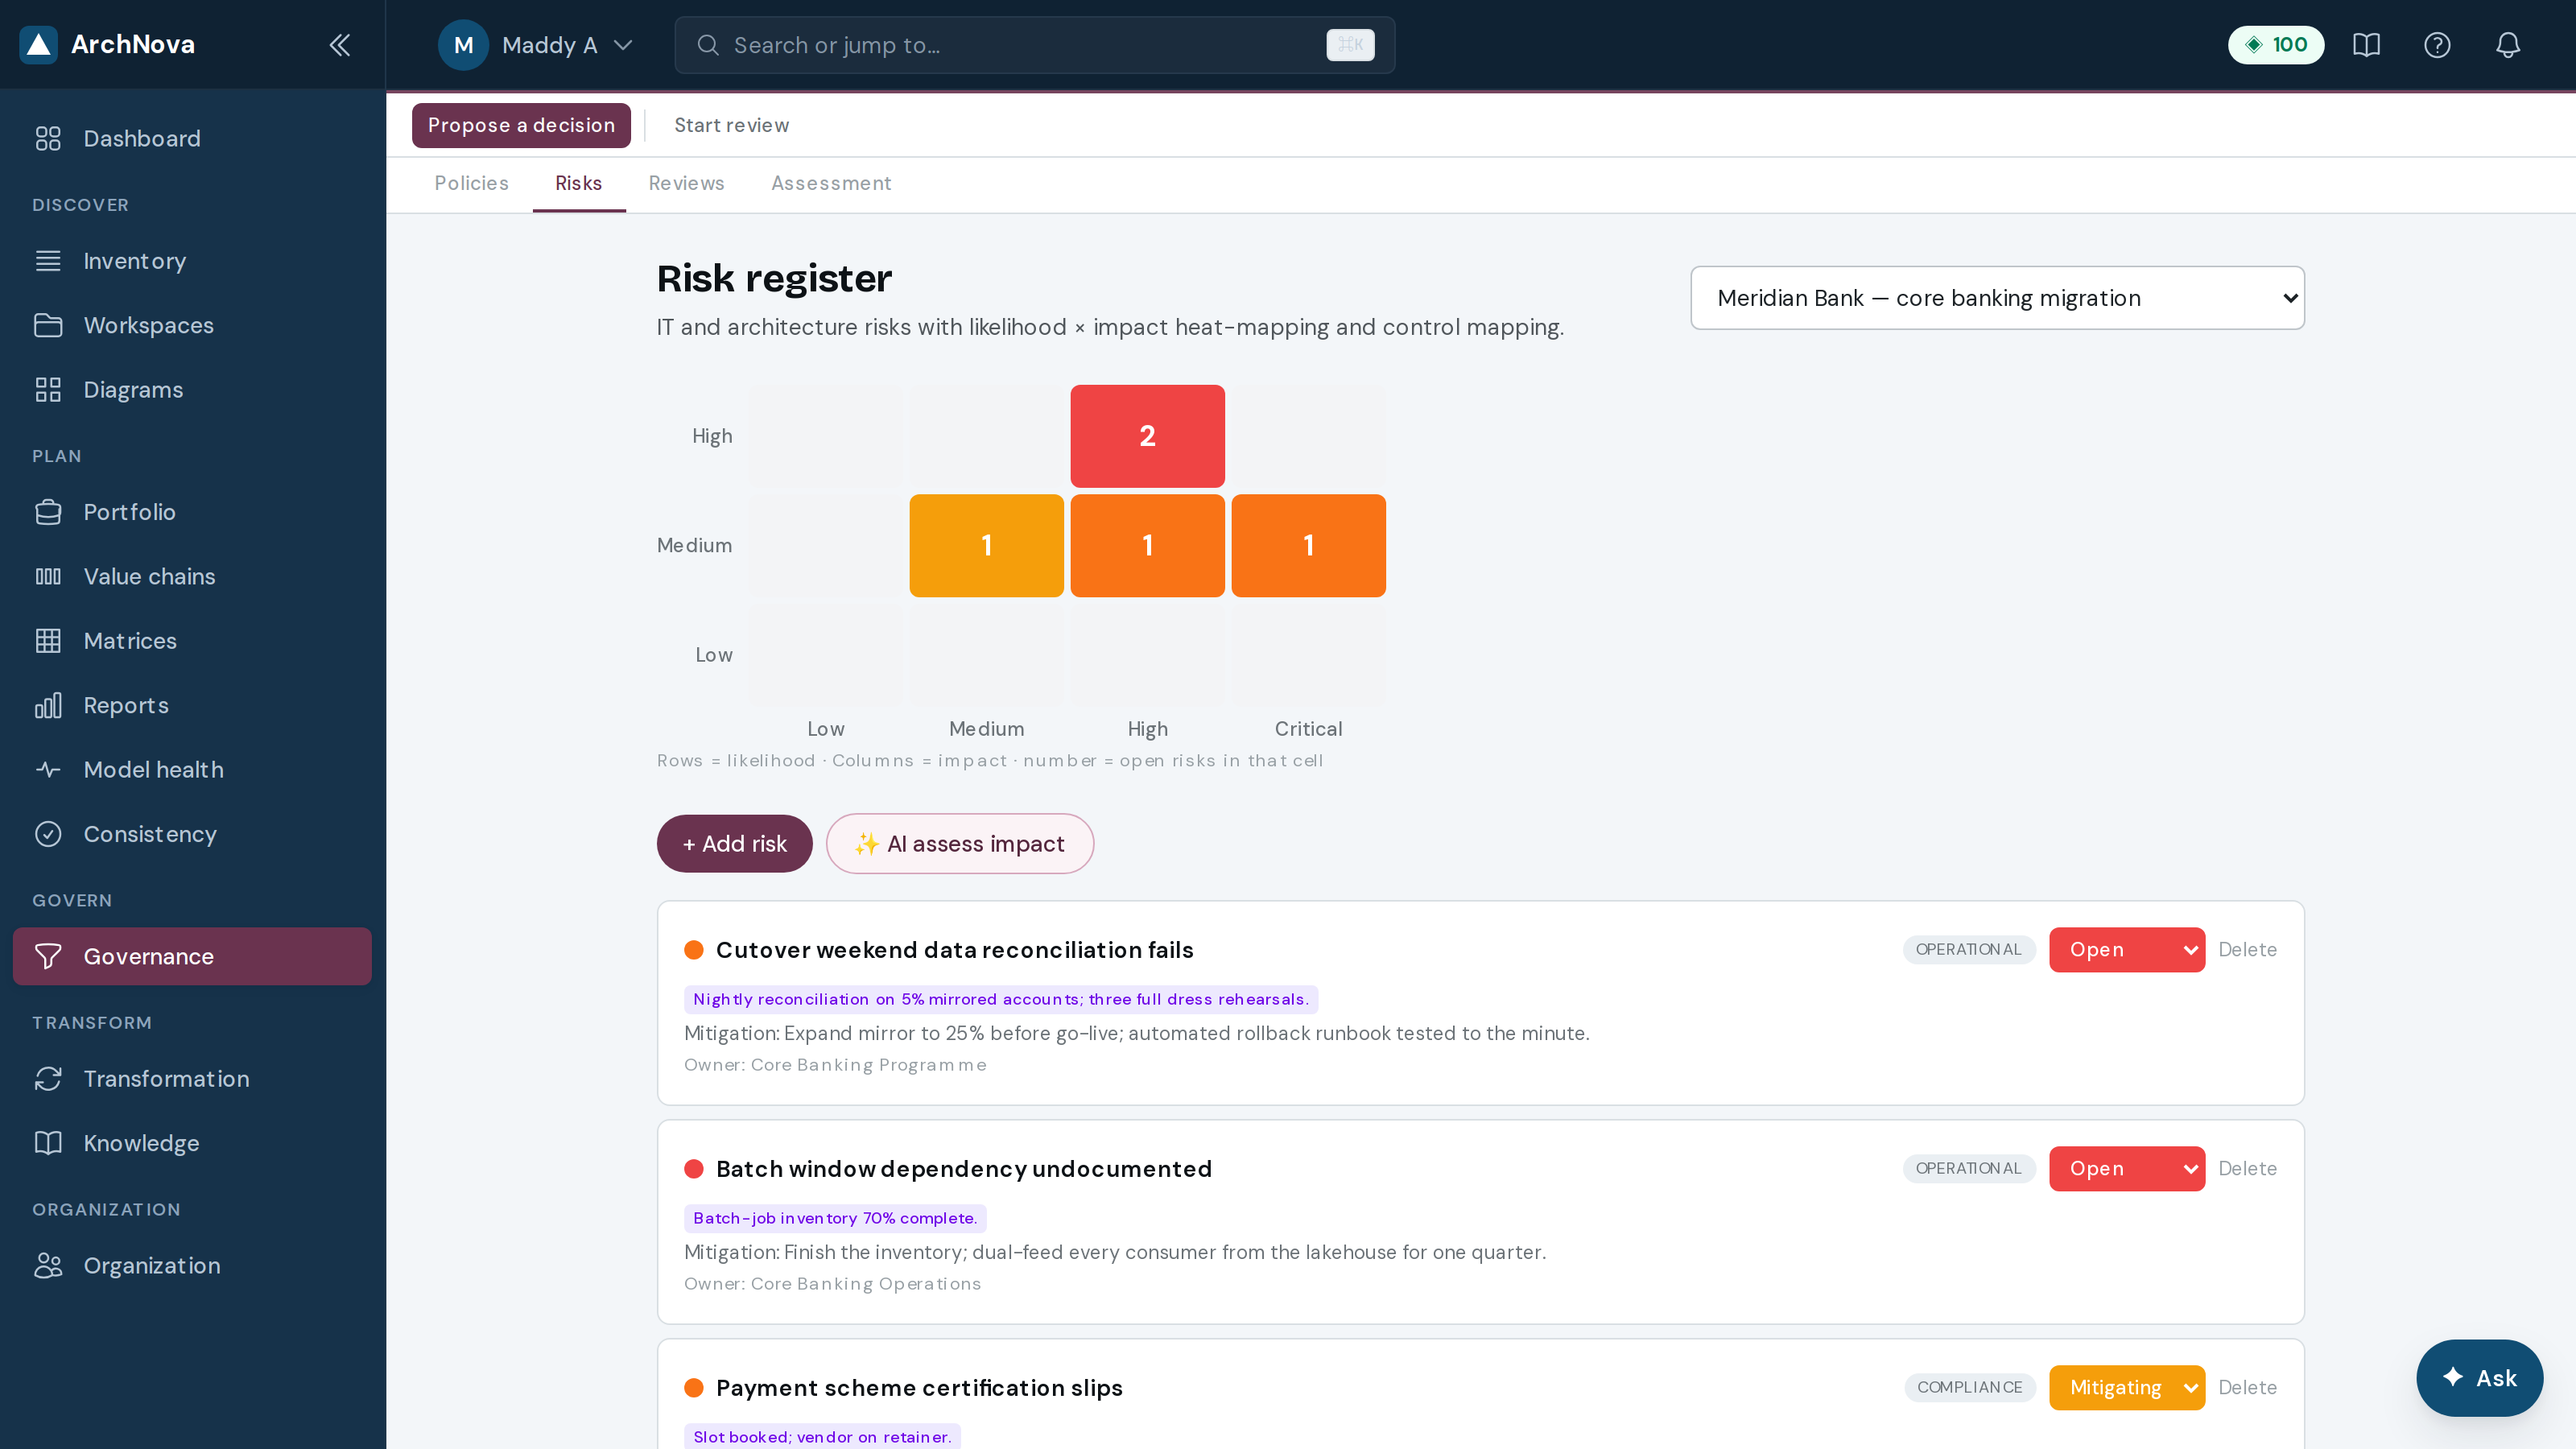Click the Organization people icon
This screenshot has width=2576, height=1449.
48,1266
